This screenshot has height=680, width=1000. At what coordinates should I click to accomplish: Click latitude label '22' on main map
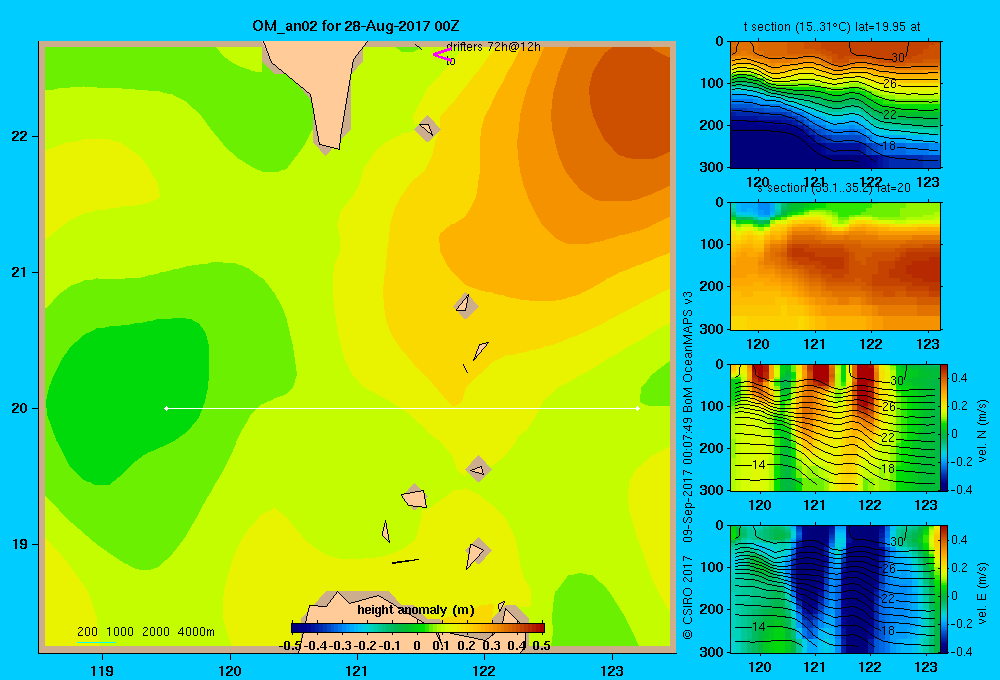(x=20, y=137)
